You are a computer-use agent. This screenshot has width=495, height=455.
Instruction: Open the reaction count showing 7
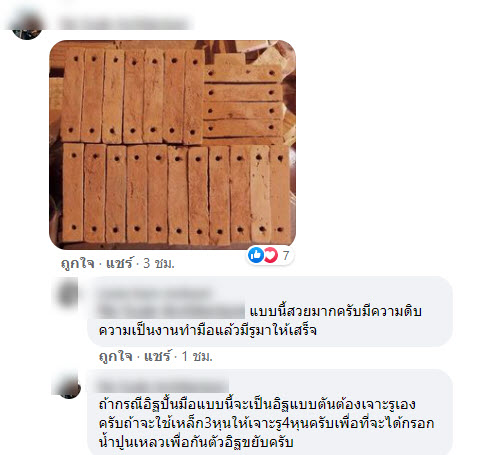286,255
